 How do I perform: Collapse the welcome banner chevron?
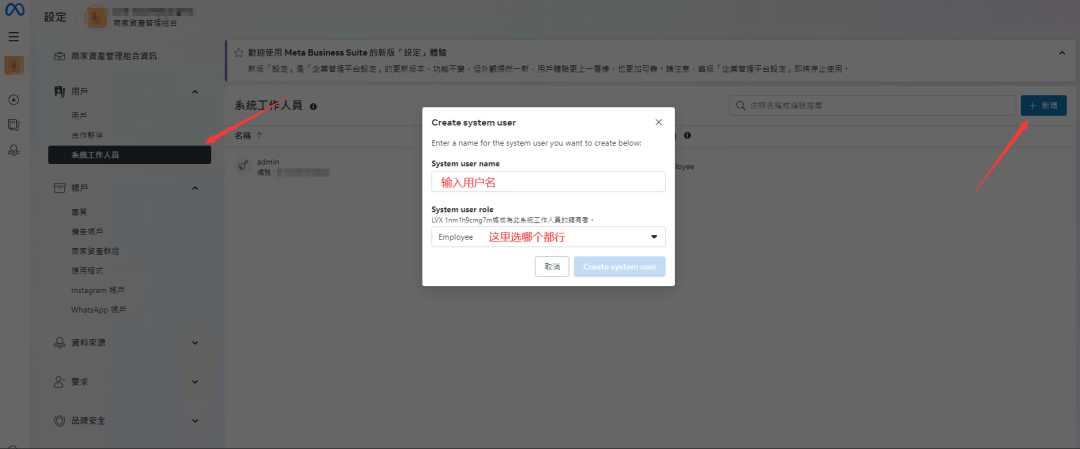[1061, 53]
